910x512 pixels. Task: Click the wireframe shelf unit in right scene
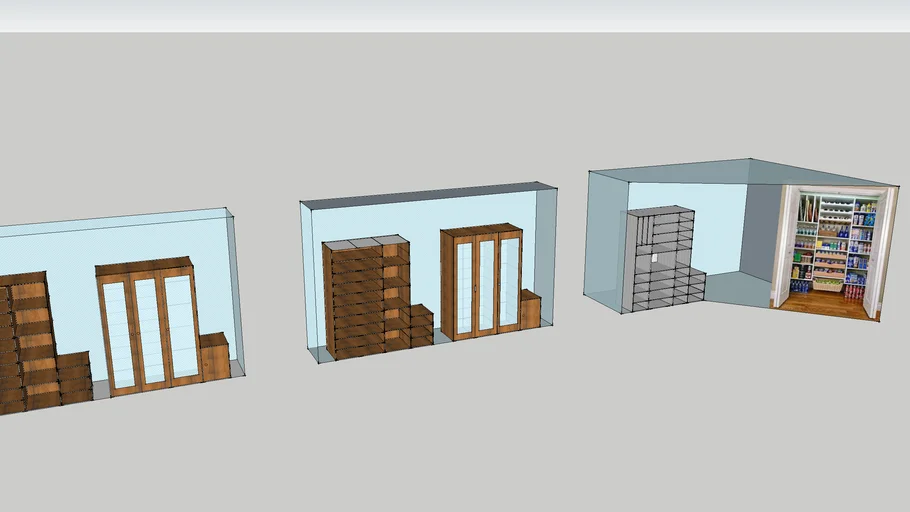(660, 262)
